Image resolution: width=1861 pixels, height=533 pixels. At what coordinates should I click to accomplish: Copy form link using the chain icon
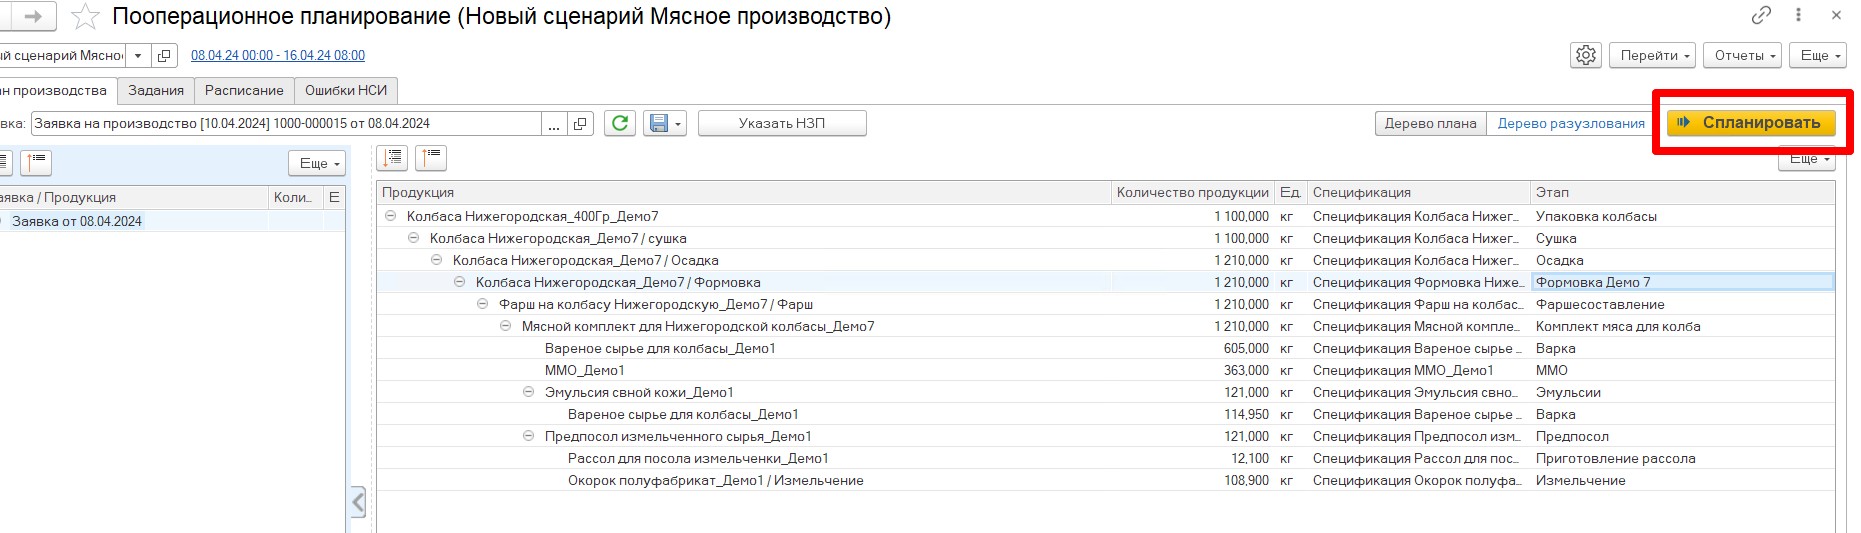pyautogui.click(x=1761, y=15)
